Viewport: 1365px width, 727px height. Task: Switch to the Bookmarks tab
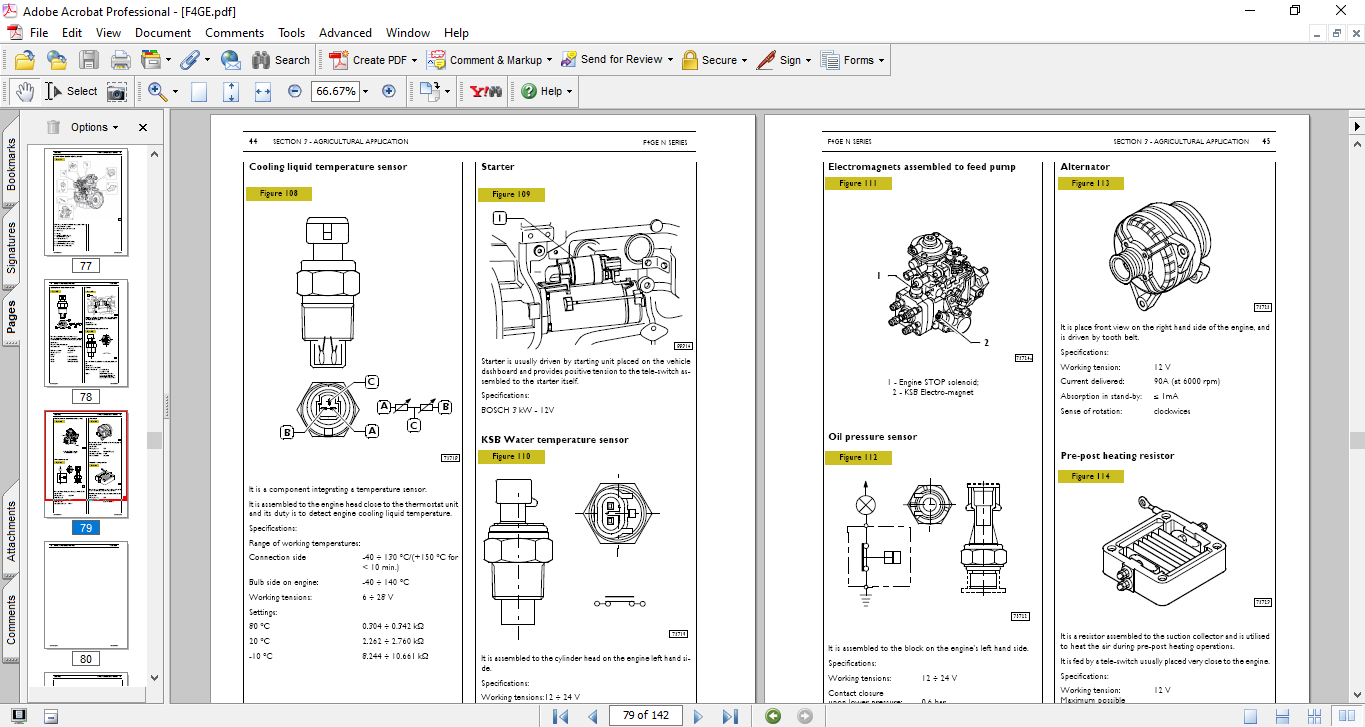12,164
